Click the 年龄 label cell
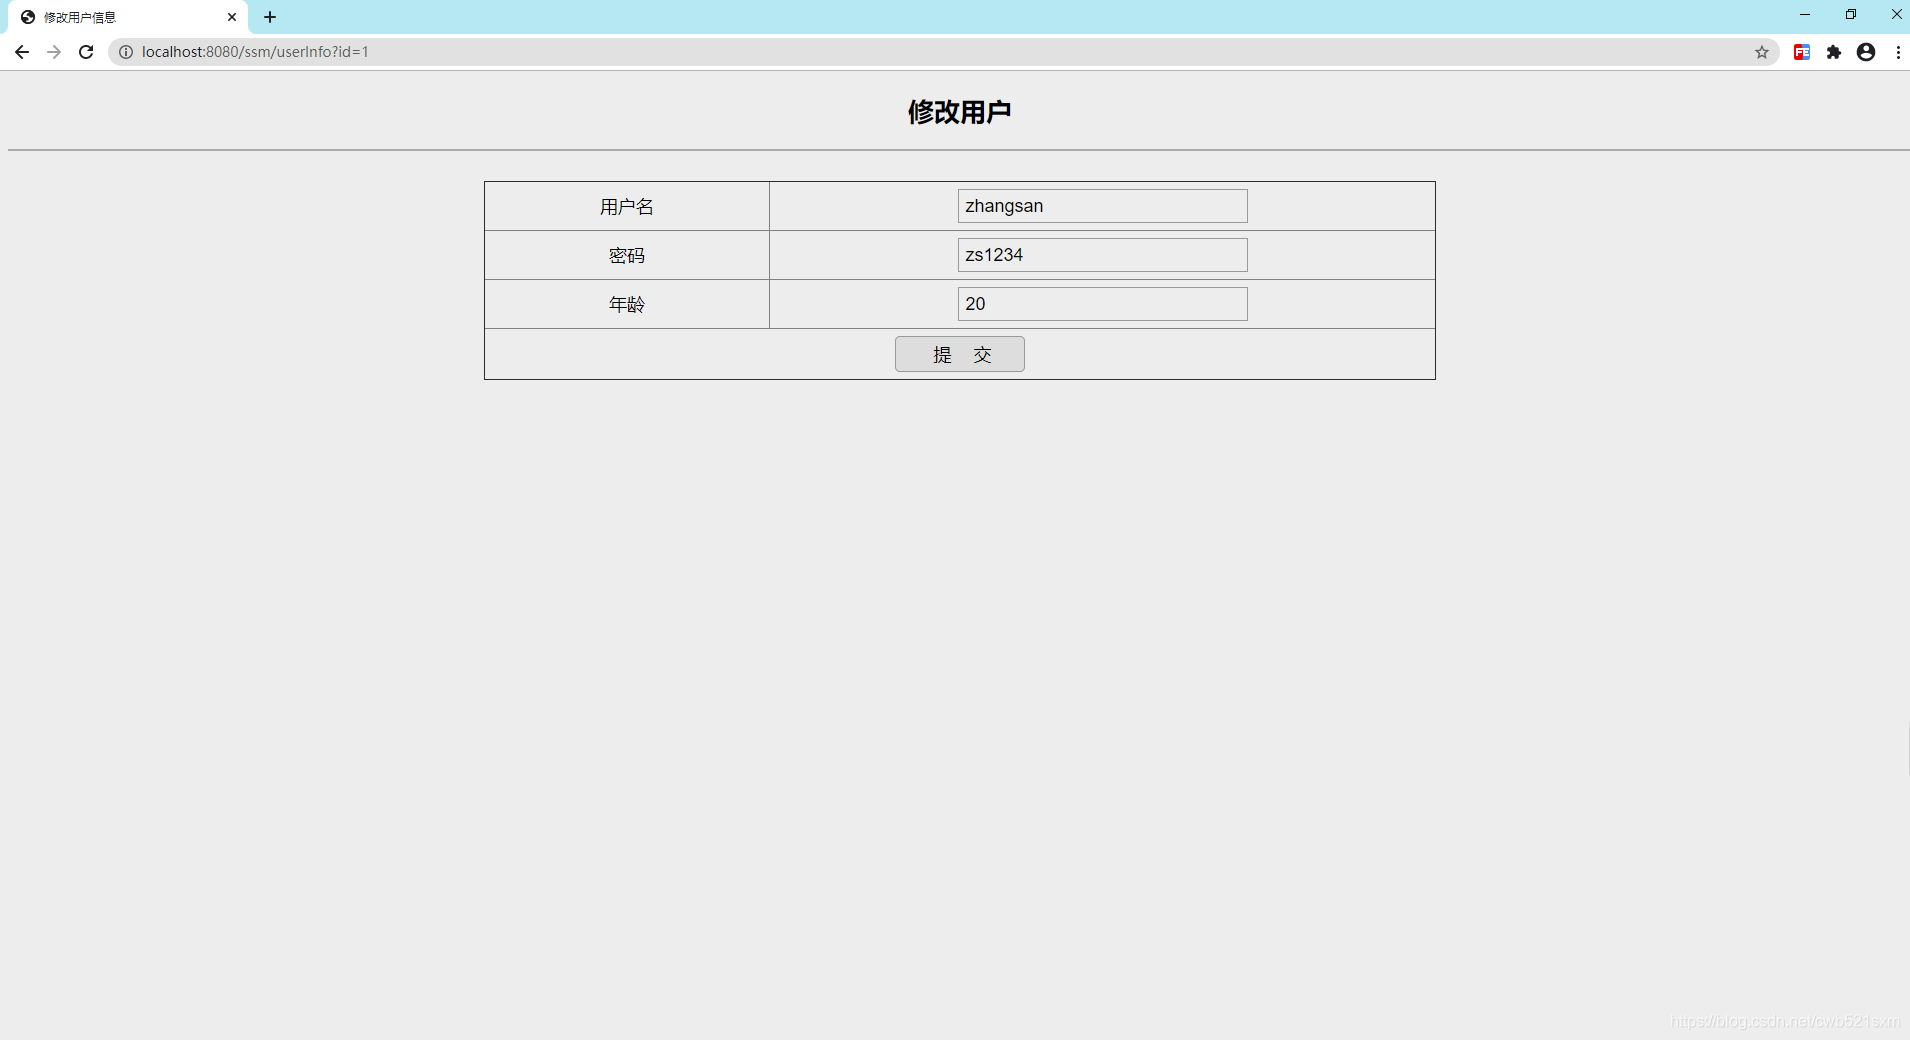 coord(627,304)
